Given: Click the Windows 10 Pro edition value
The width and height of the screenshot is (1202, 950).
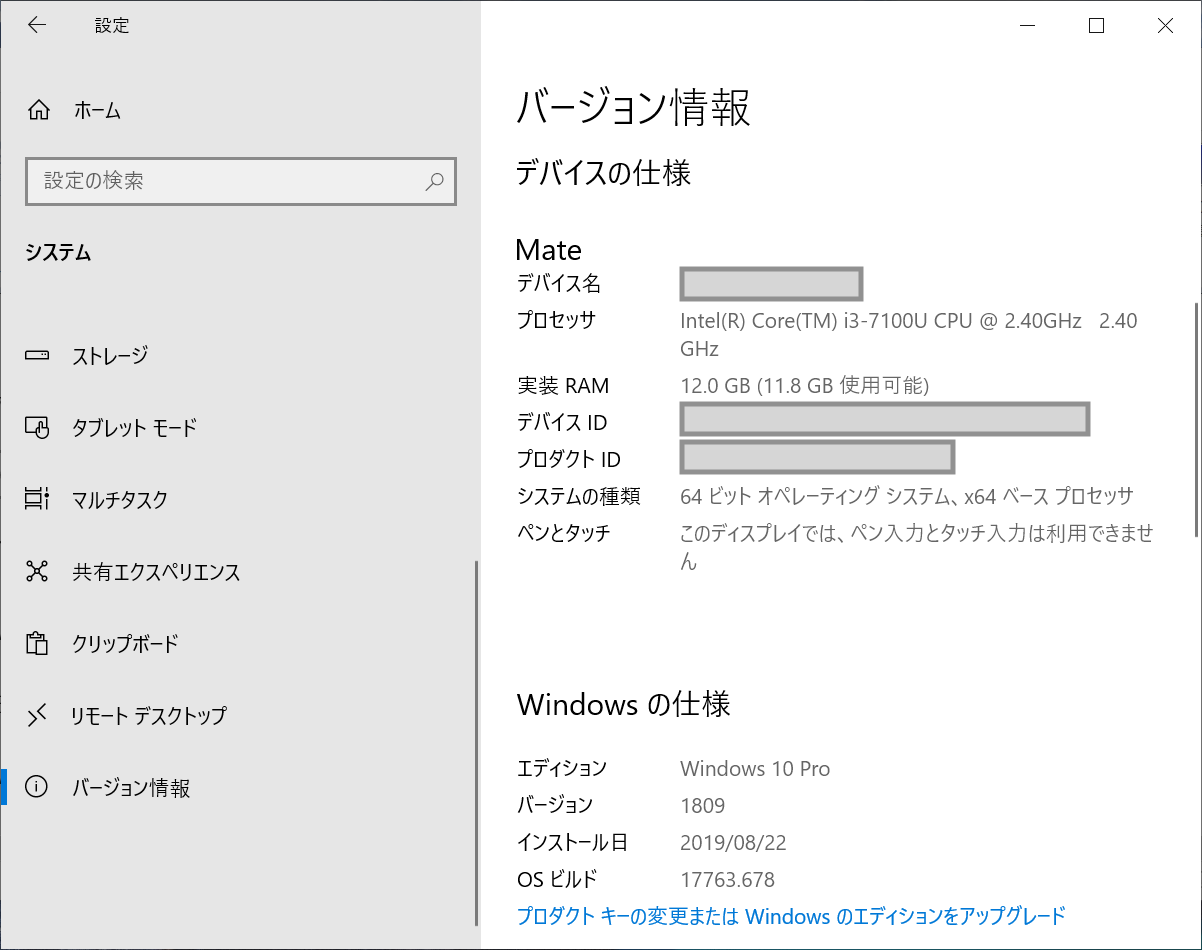Looking at the screenshot, I should [755, 769].
